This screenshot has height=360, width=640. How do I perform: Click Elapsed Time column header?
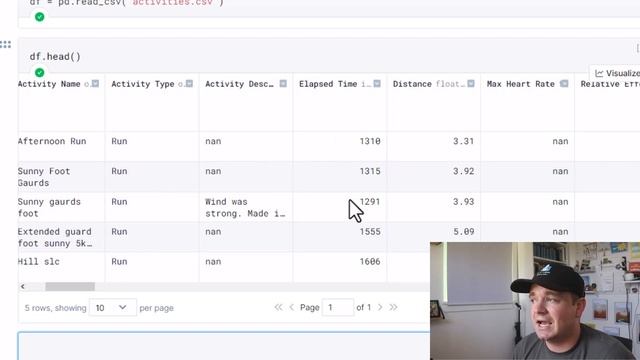pyautogui.click(x=328, y=84)
